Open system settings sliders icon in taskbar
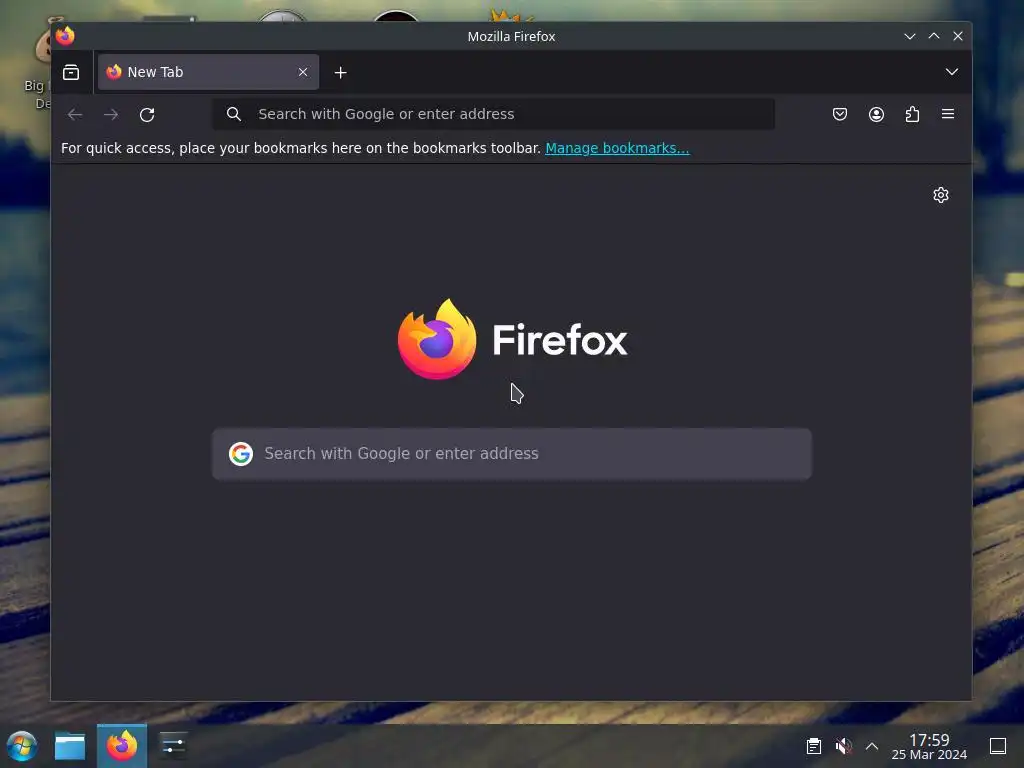 (173, 746)
